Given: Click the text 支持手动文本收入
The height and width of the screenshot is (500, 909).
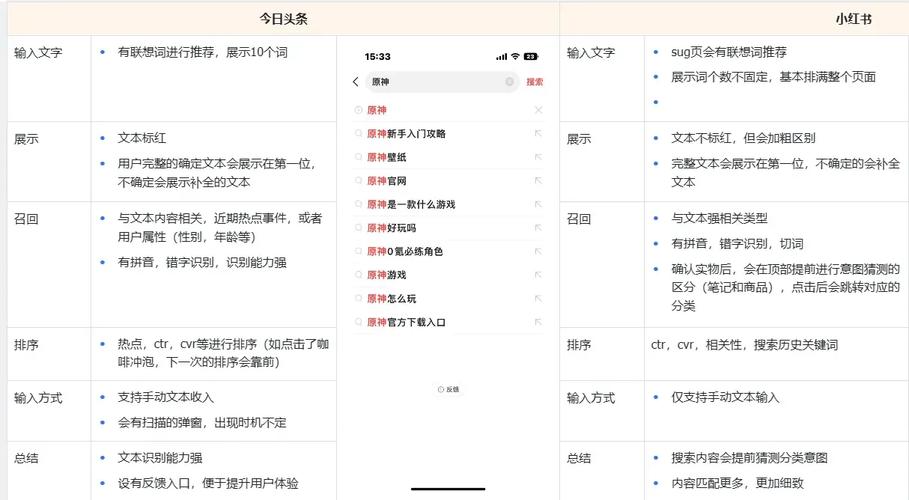Looking at the screenshot, I should coord(166,397).
